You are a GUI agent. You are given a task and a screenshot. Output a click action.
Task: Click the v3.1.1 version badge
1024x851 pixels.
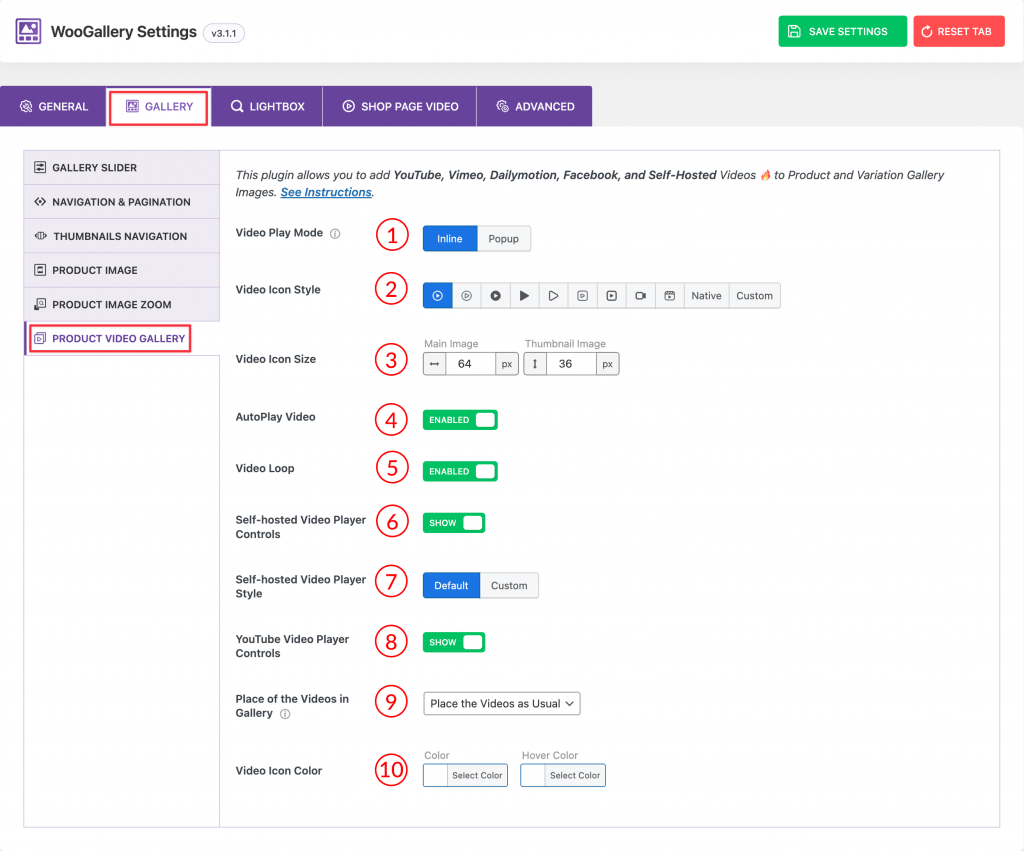224,33
